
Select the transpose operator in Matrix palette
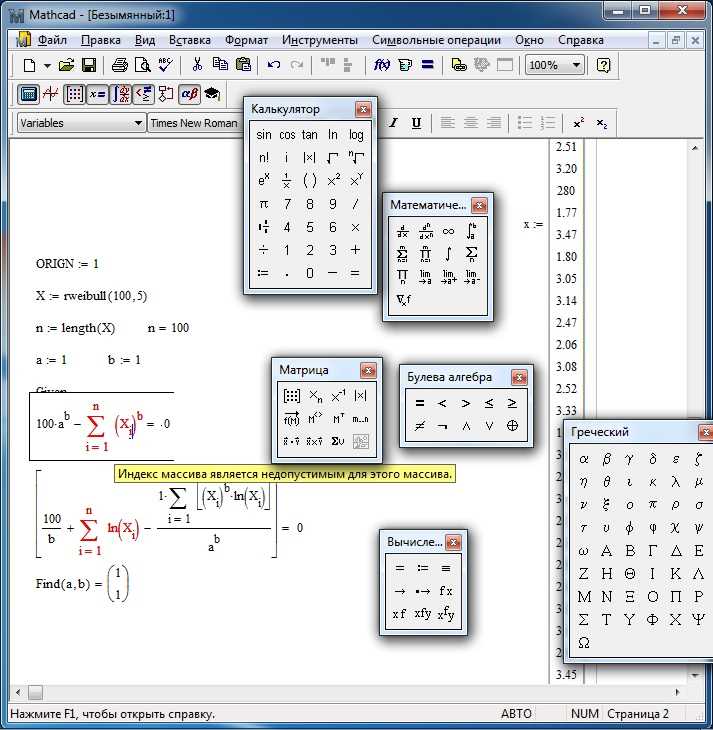[338, 419]
